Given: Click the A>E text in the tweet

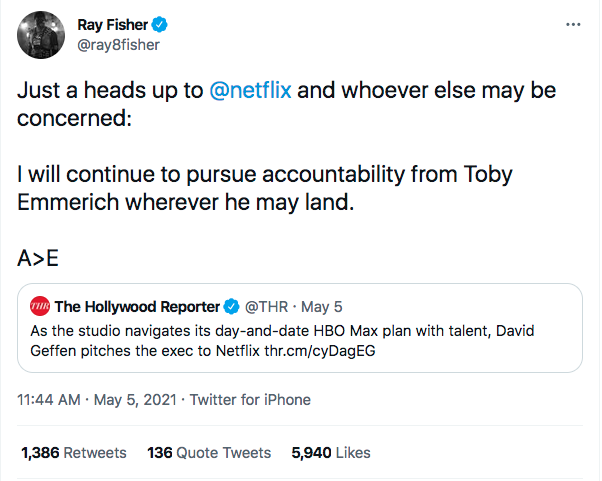Looking at the screenshot, I should tap(38, 258).
